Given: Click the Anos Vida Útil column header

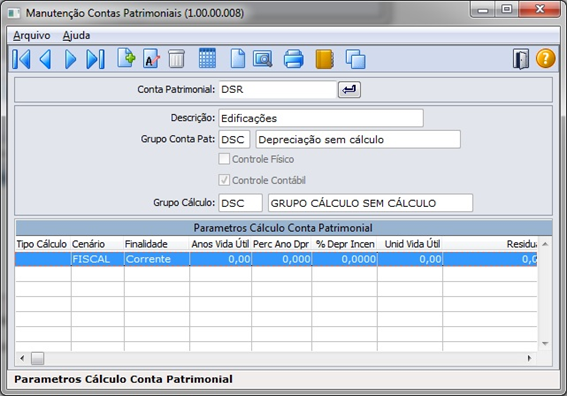Looking at the screenshot, I should click(221, 244).
